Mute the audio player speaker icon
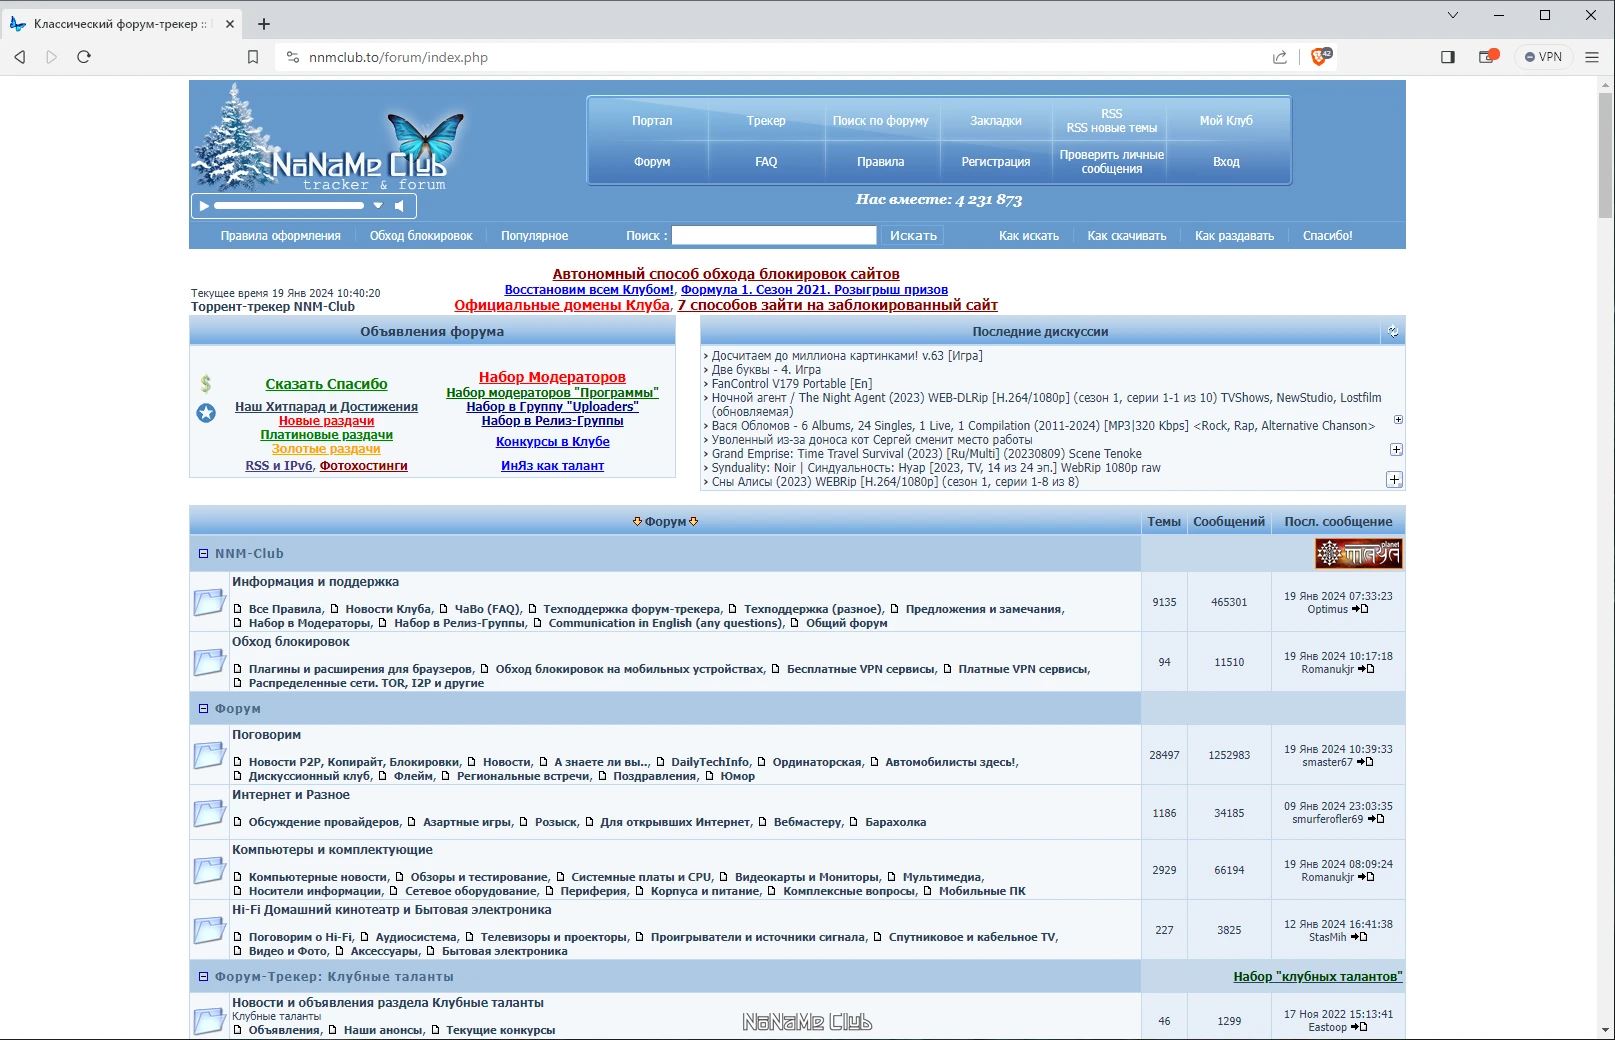 pyautogui.click(x=399, y=206)
